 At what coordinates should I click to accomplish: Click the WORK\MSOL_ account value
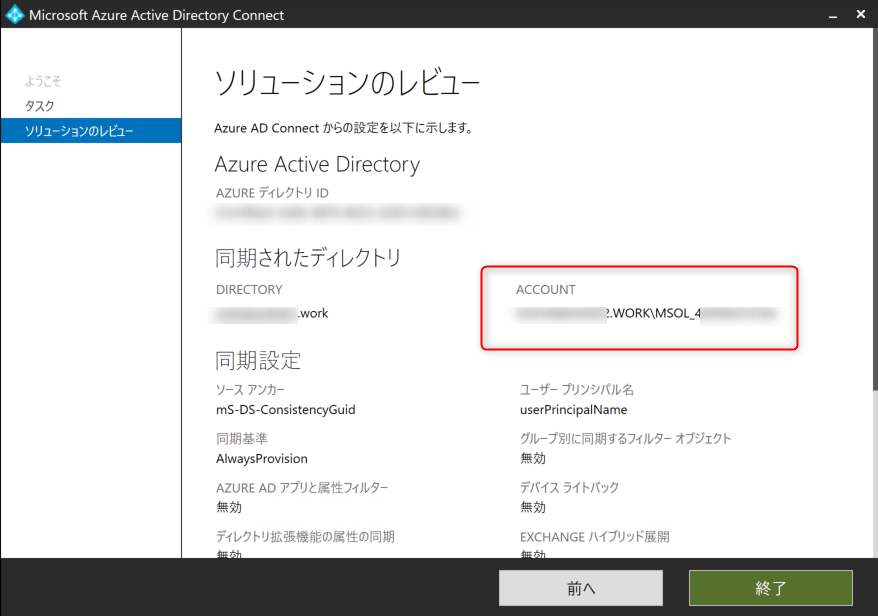647,314
